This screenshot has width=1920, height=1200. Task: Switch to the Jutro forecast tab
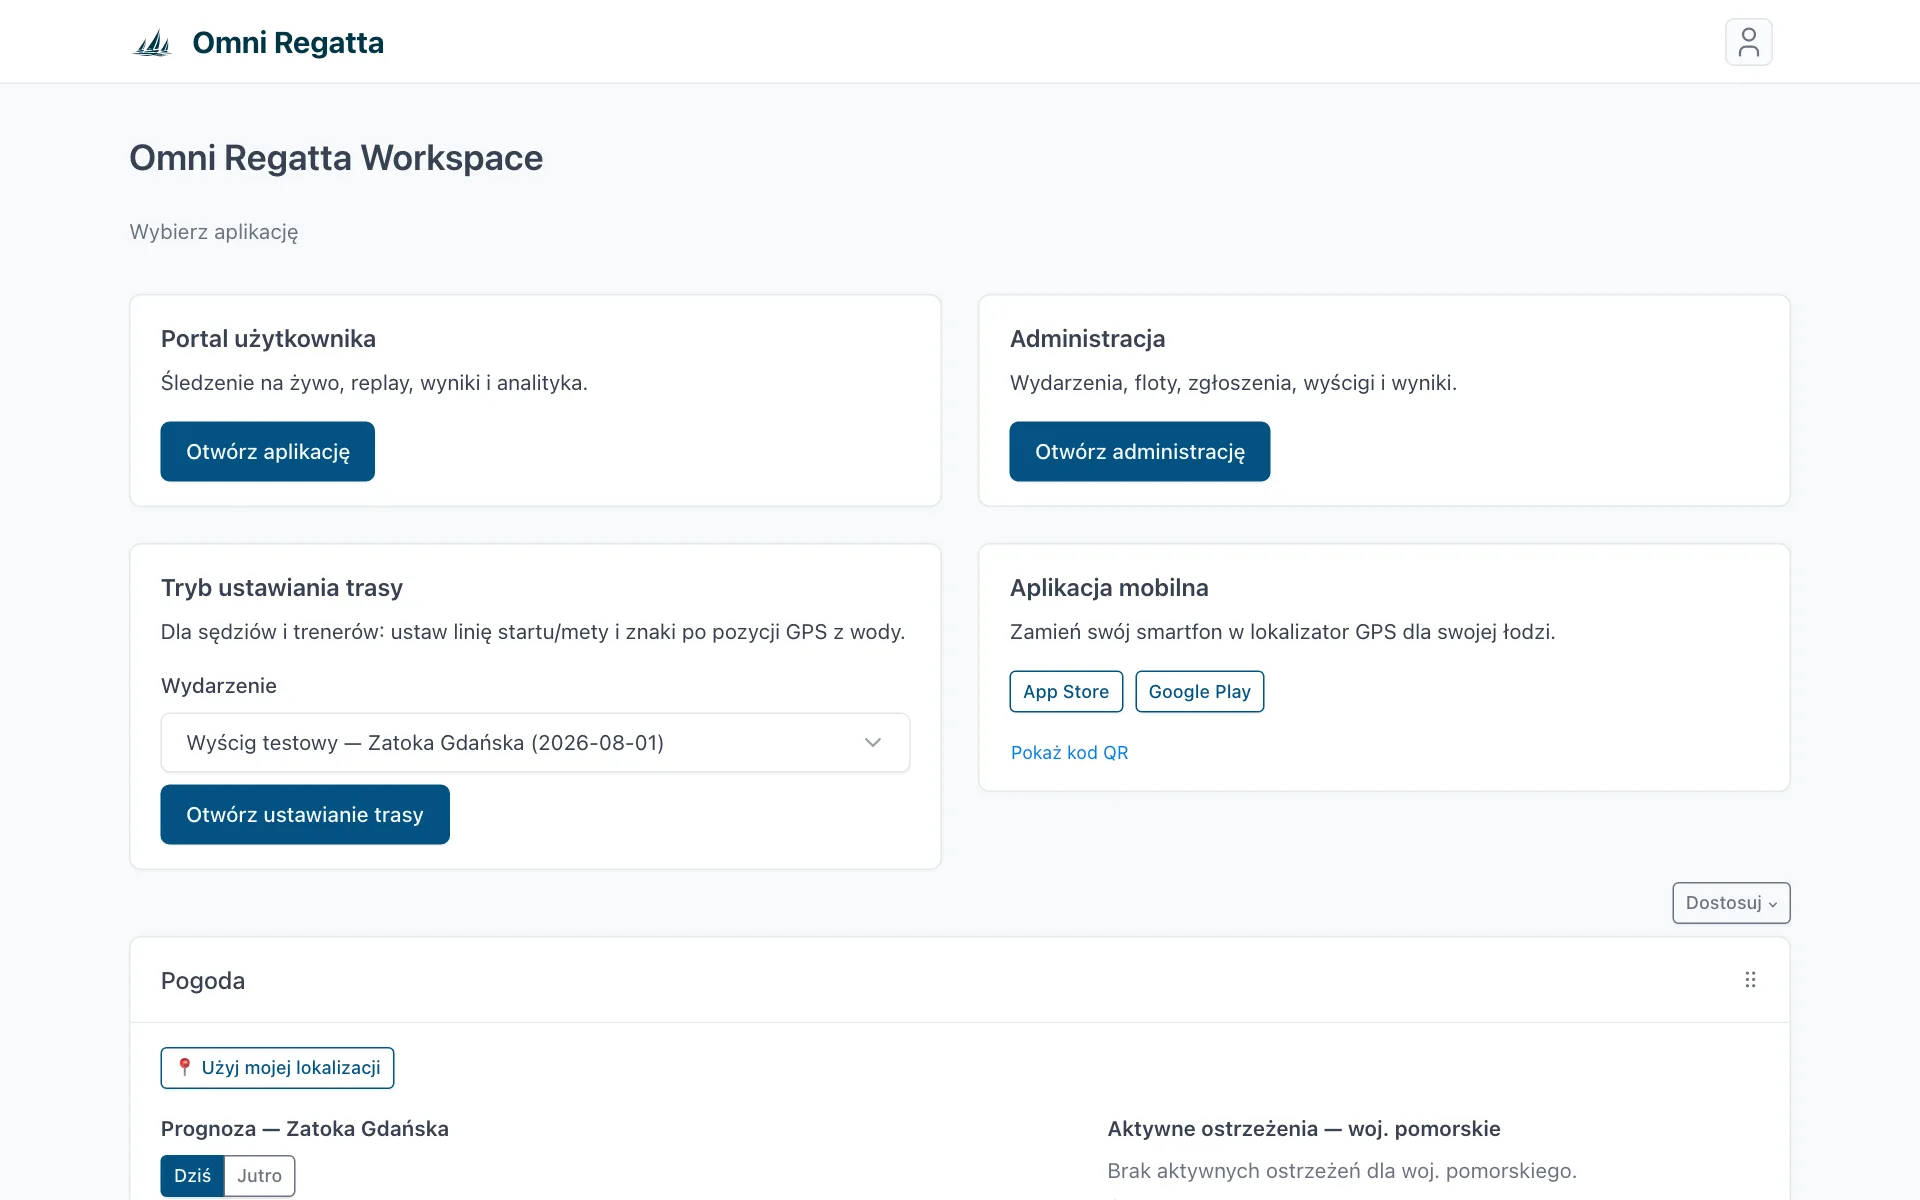[x=260, y=1176]
